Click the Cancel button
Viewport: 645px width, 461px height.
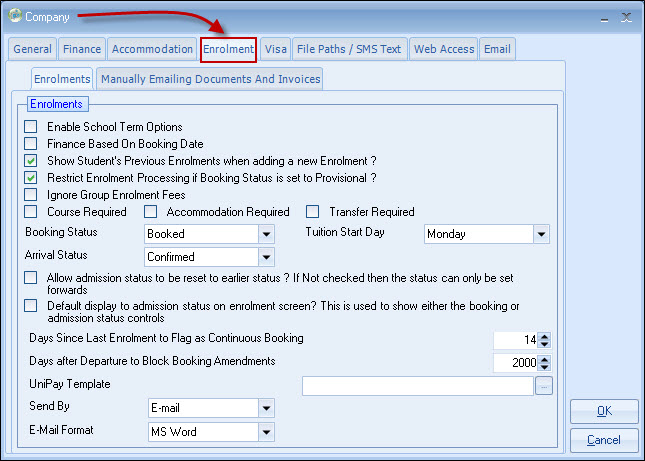point(603,440)
